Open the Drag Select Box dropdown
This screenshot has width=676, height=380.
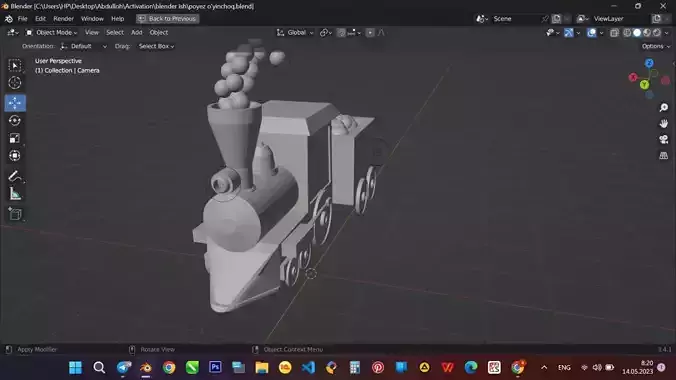coord(156,46)
